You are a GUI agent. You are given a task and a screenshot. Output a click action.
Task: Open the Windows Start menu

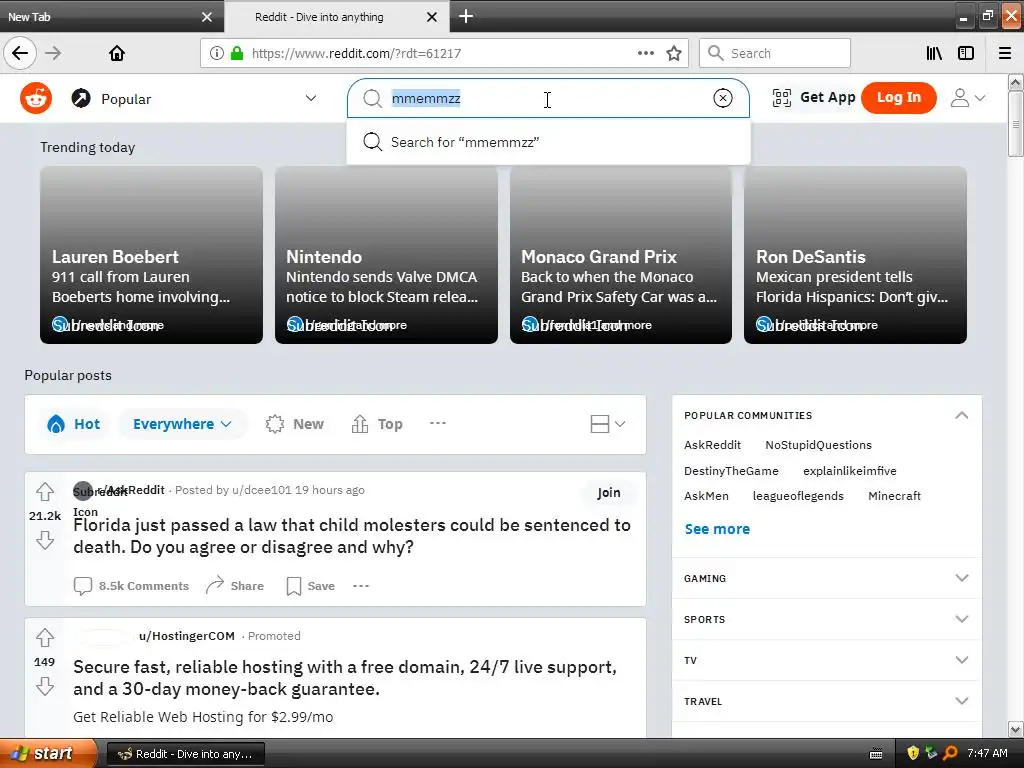tap(47, 753)
